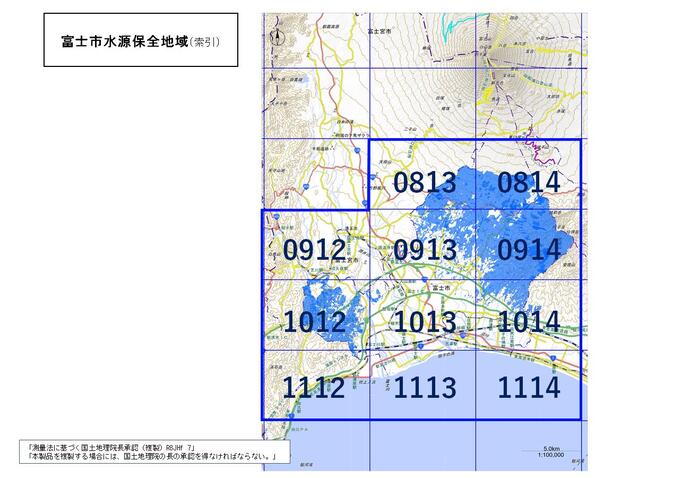
Task: Select map grid section 1013
Action: pos(422,315)
